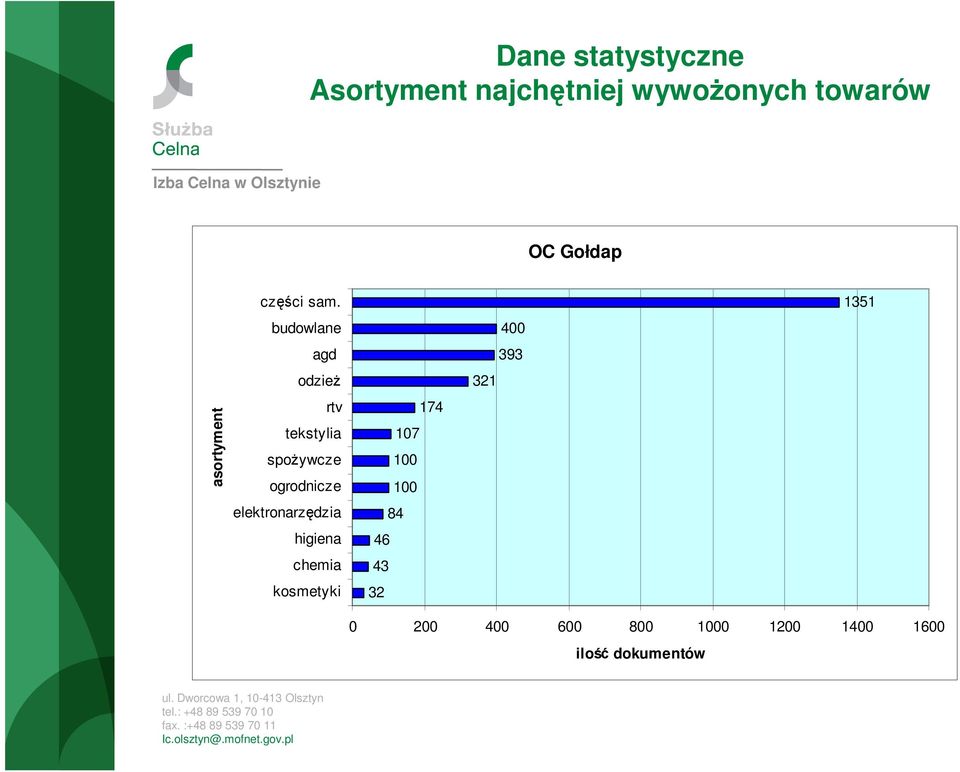The height and width of the screenshot is (772, 960).
Task: Click the axis tick label 600
Action: (569, 627)
